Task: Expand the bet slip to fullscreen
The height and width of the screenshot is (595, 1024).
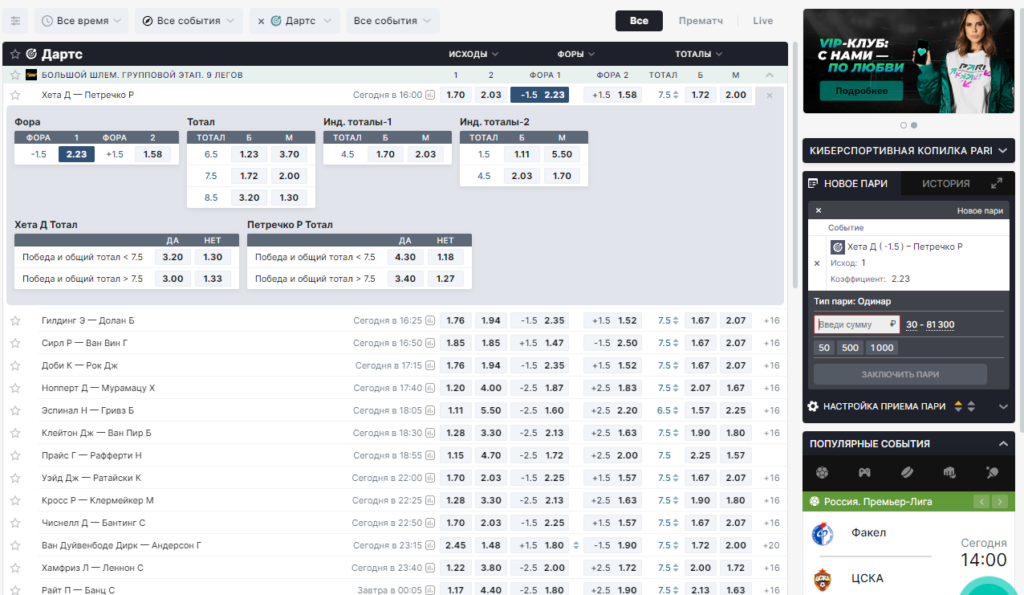Action: [x=997, y=184]
